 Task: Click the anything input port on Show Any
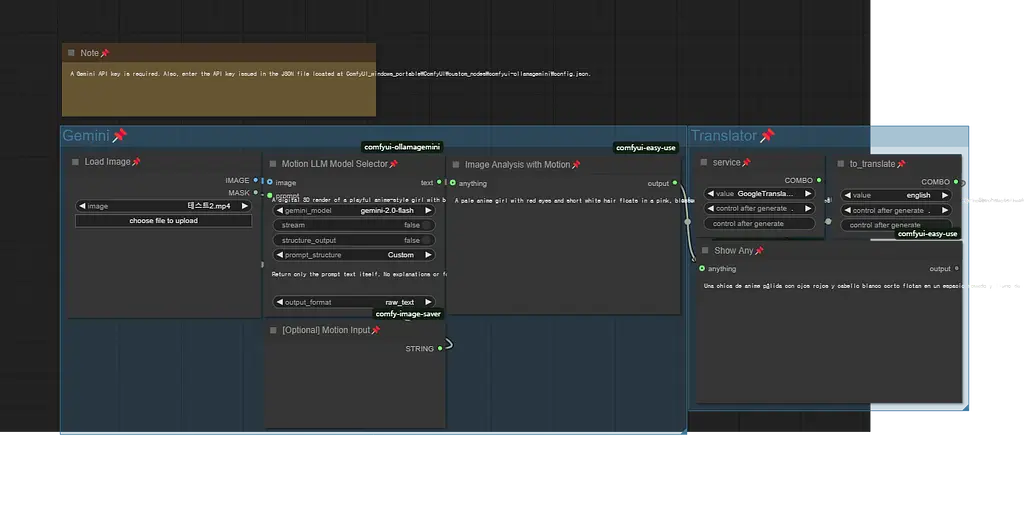(702, 268)
